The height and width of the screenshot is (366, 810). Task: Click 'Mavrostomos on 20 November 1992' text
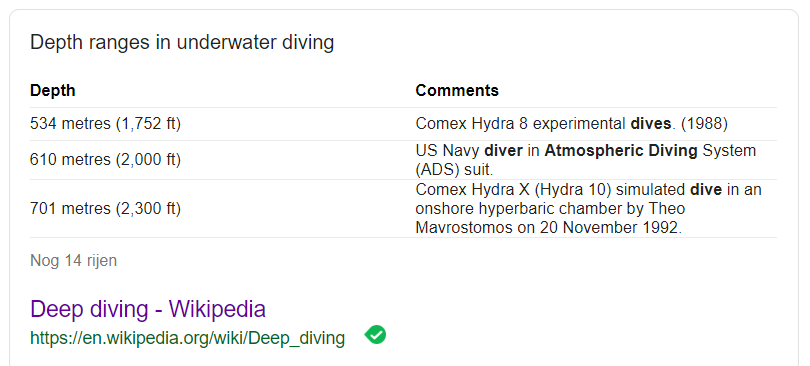click(549, 228)
